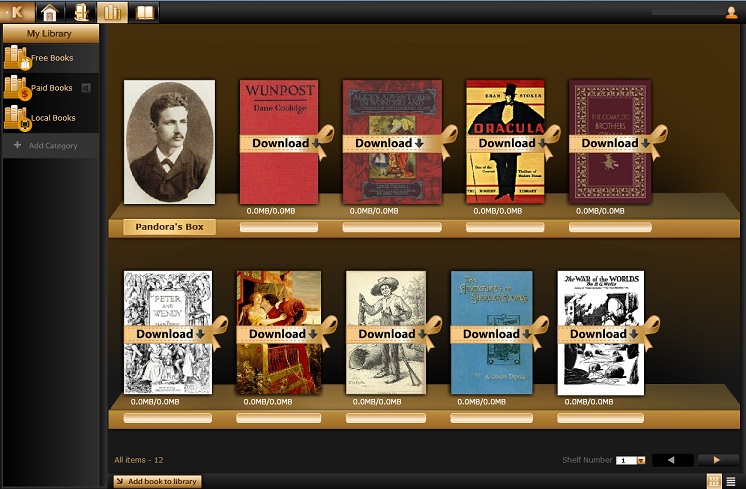This screenshot has width=746, height=489.
Task: Click the top right search field
Action: tap(687, 12)
